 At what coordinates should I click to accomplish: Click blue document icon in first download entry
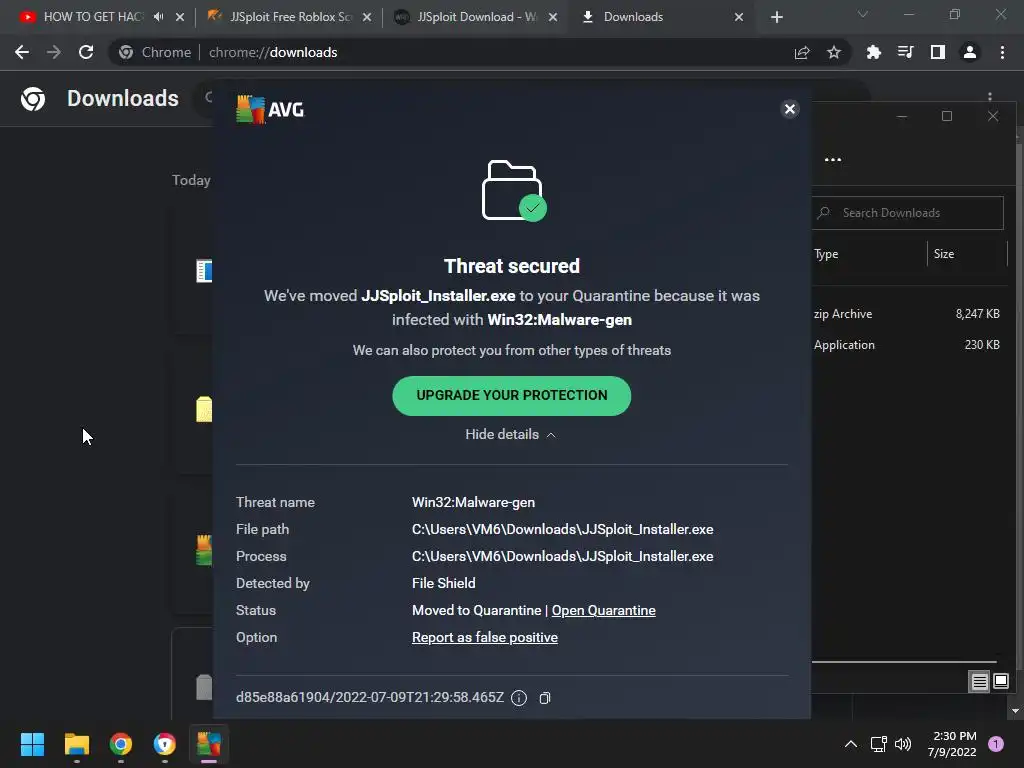pyautogui.click(x=204, y=270)
